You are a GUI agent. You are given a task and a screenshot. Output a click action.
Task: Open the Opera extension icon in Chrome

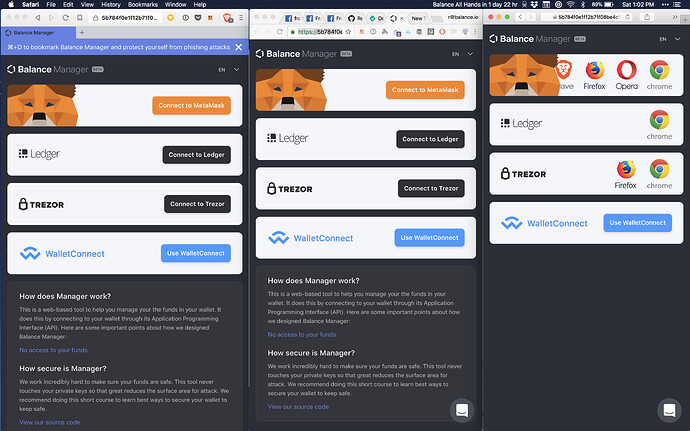pos(442,32)
